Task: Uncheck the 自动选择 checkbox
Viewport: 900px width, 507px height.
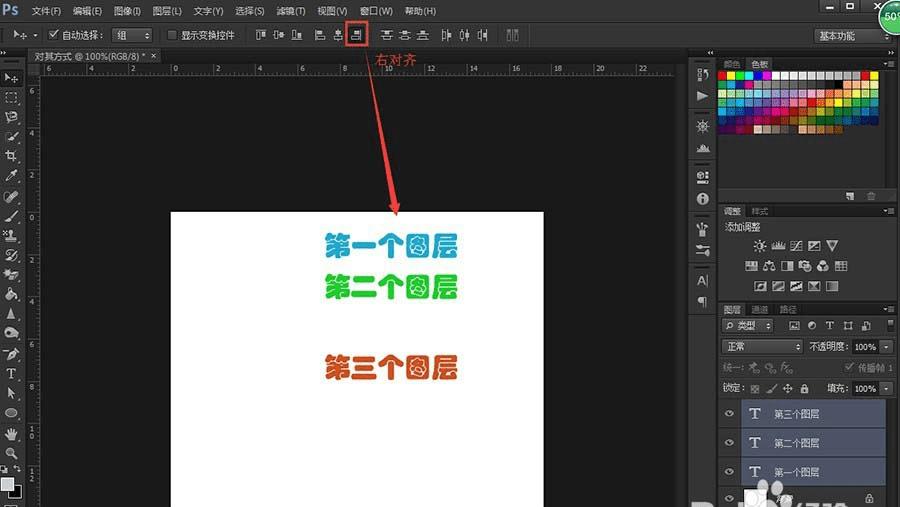Action: (54, 35)
